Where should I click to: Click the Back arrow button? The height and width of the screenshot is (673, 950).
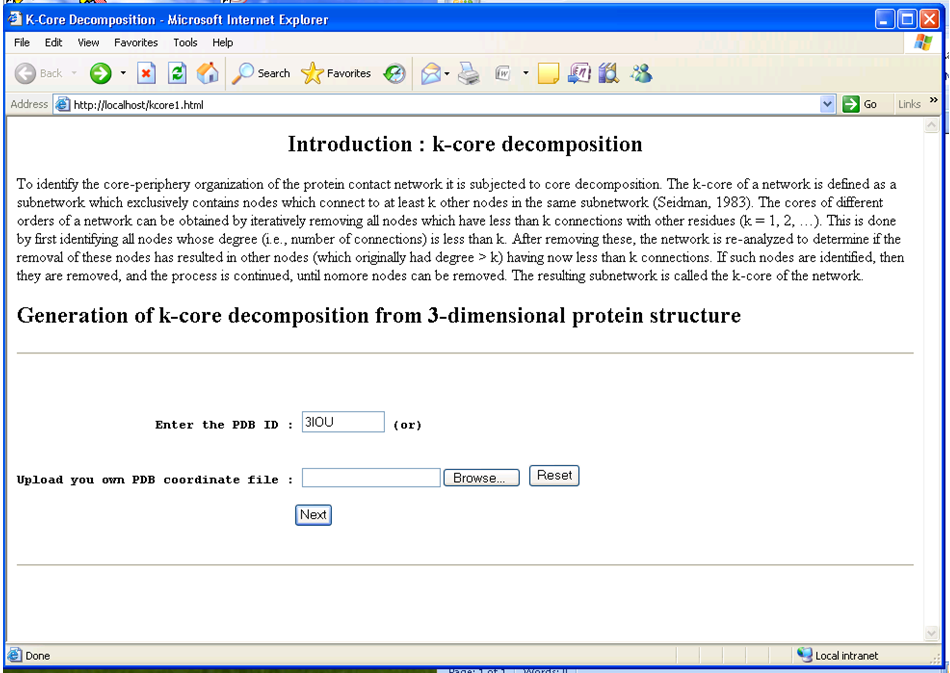coord(39,73)
